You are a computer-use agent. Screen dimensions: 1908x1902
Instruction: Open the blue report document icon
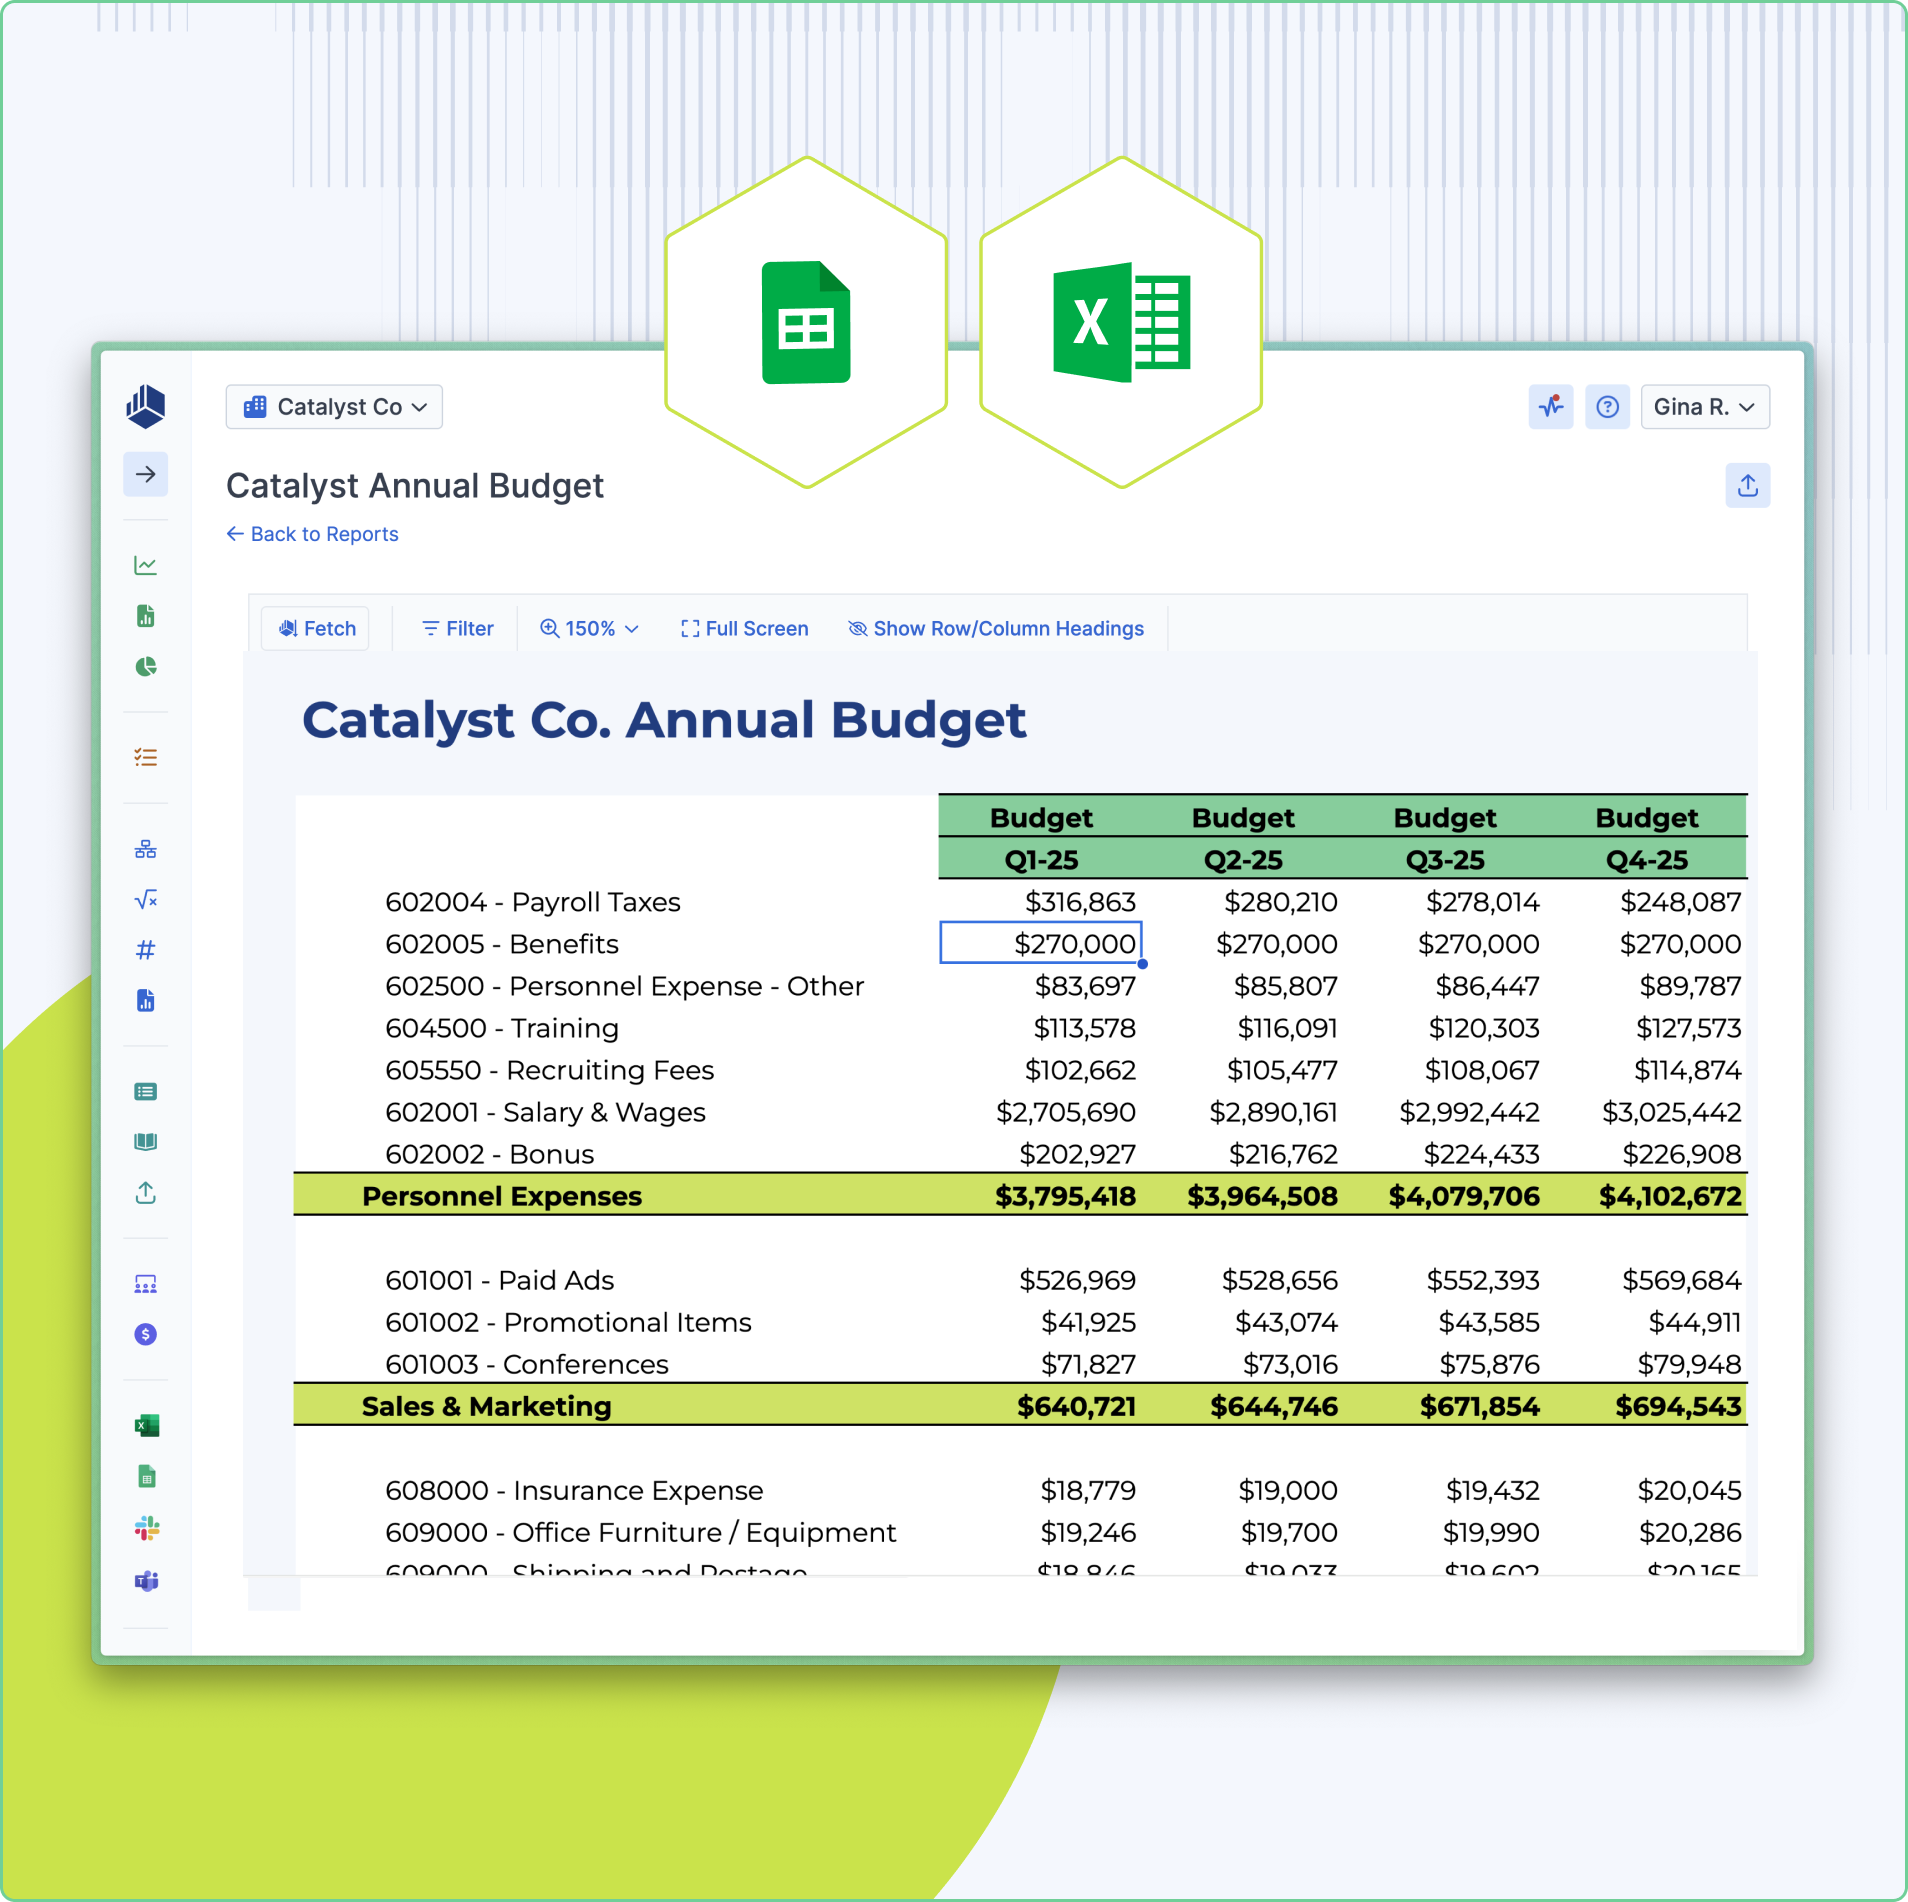tap(146, 1001)
